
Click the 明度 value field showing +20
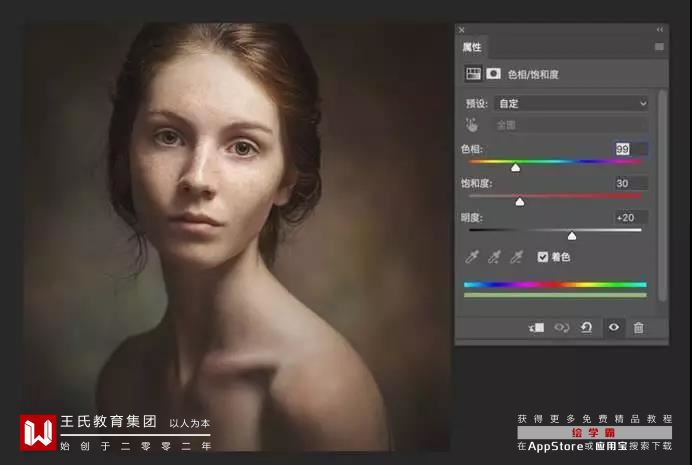tap(631, 218)
